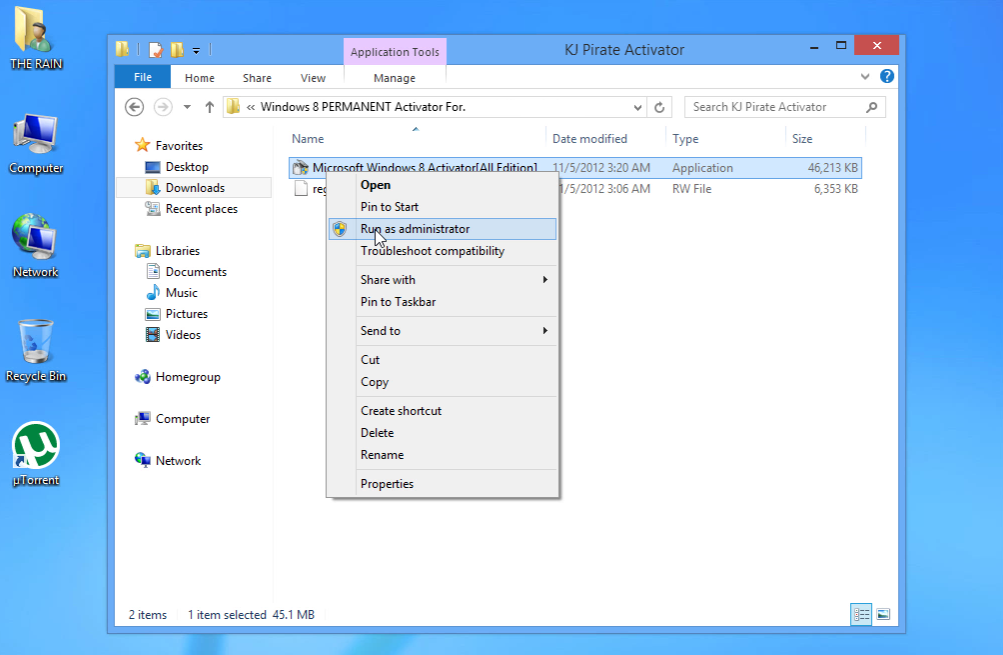The width and height of the screenshot is (1003, 655).
Task: Click the address bar path text
Action: click(363, 107)
